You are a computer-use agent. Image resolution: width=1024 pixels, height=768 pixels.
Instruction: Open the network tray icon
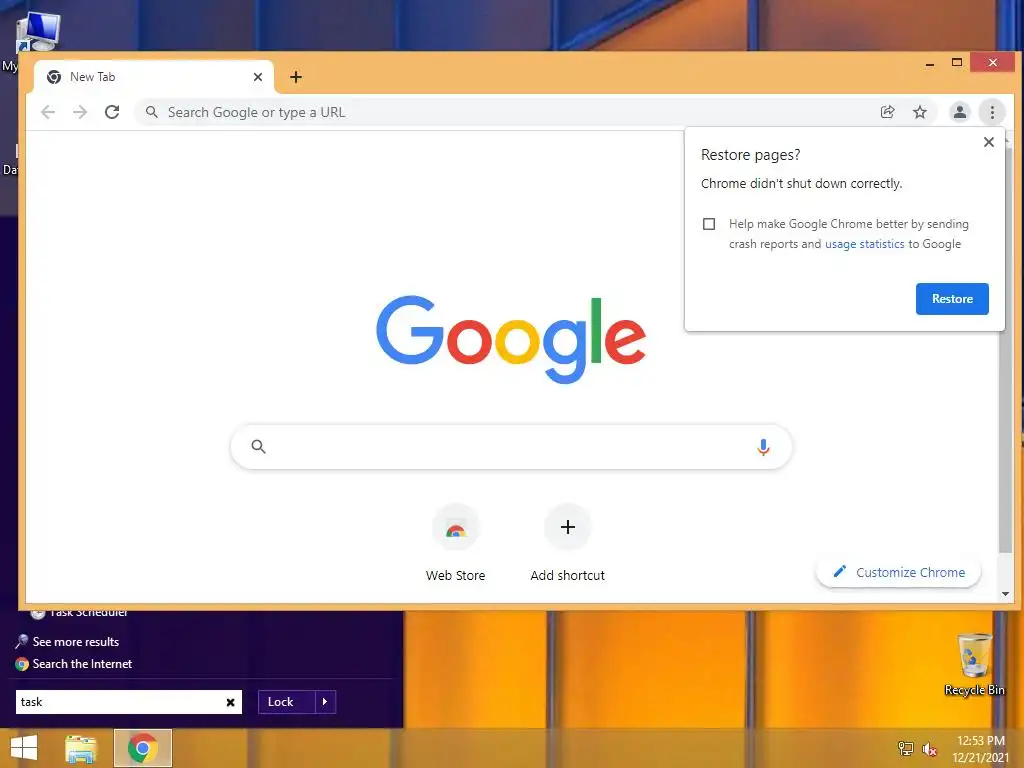tap(905, 748)
